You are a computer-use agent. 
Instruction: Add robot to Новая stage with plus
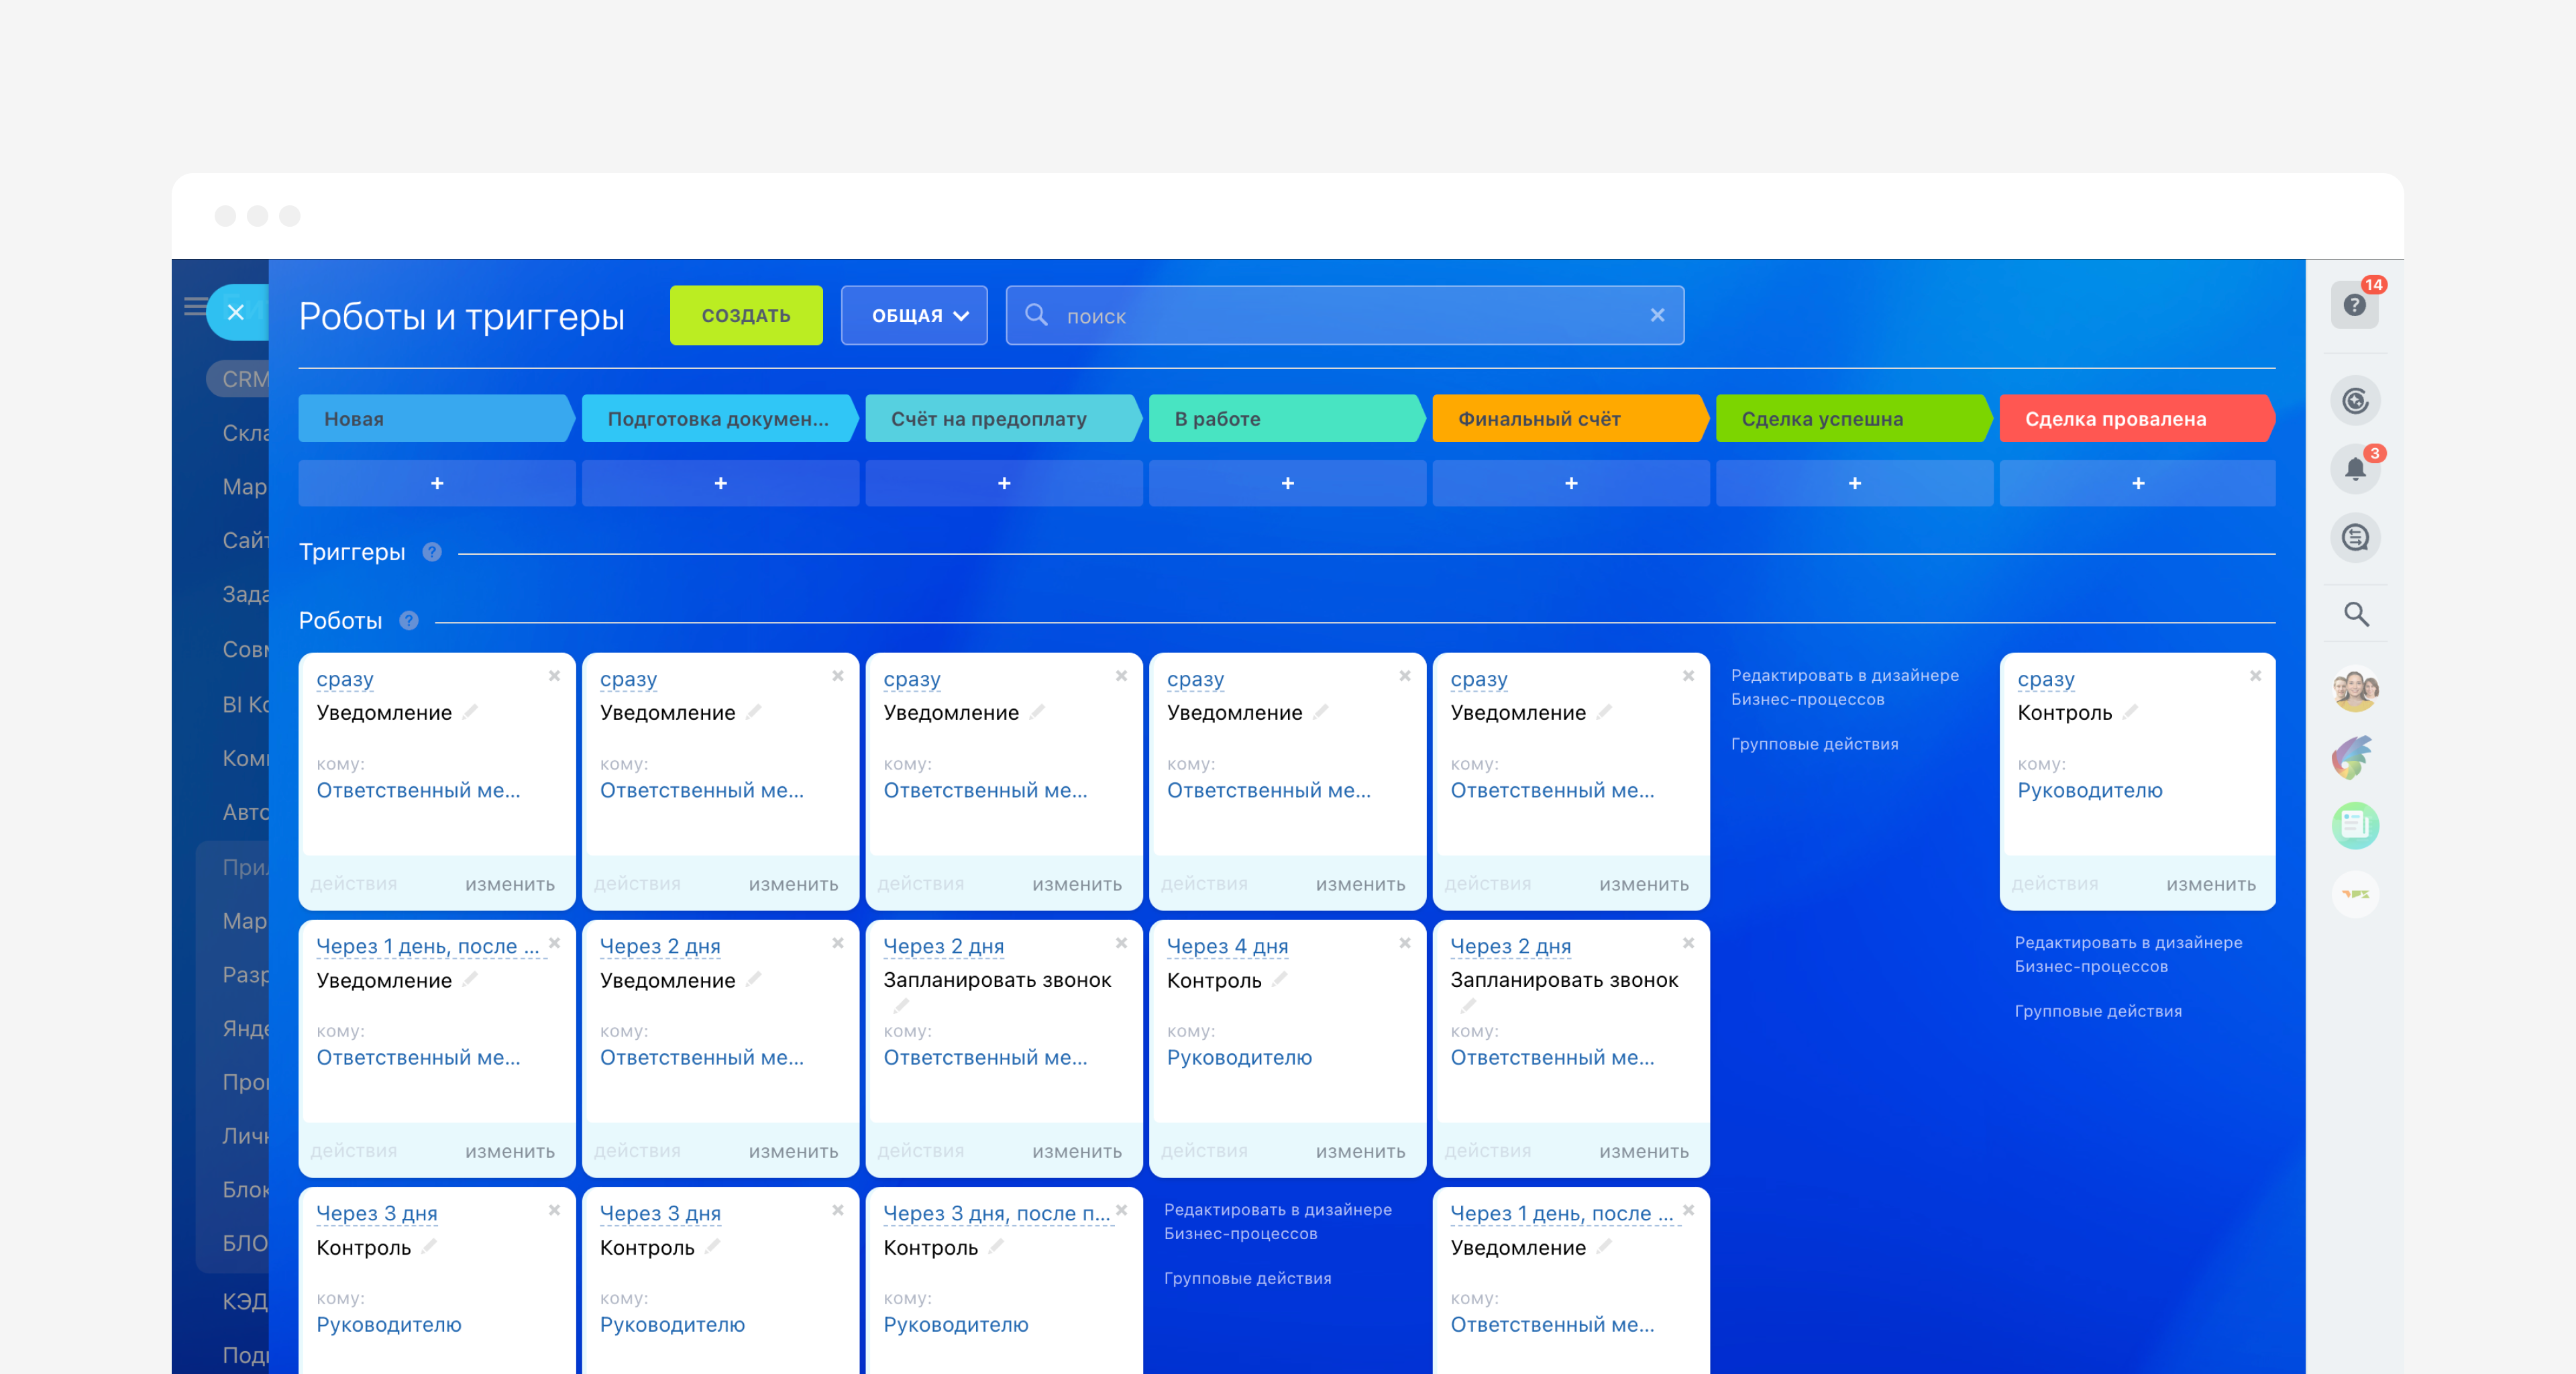[x=437, y=483]
